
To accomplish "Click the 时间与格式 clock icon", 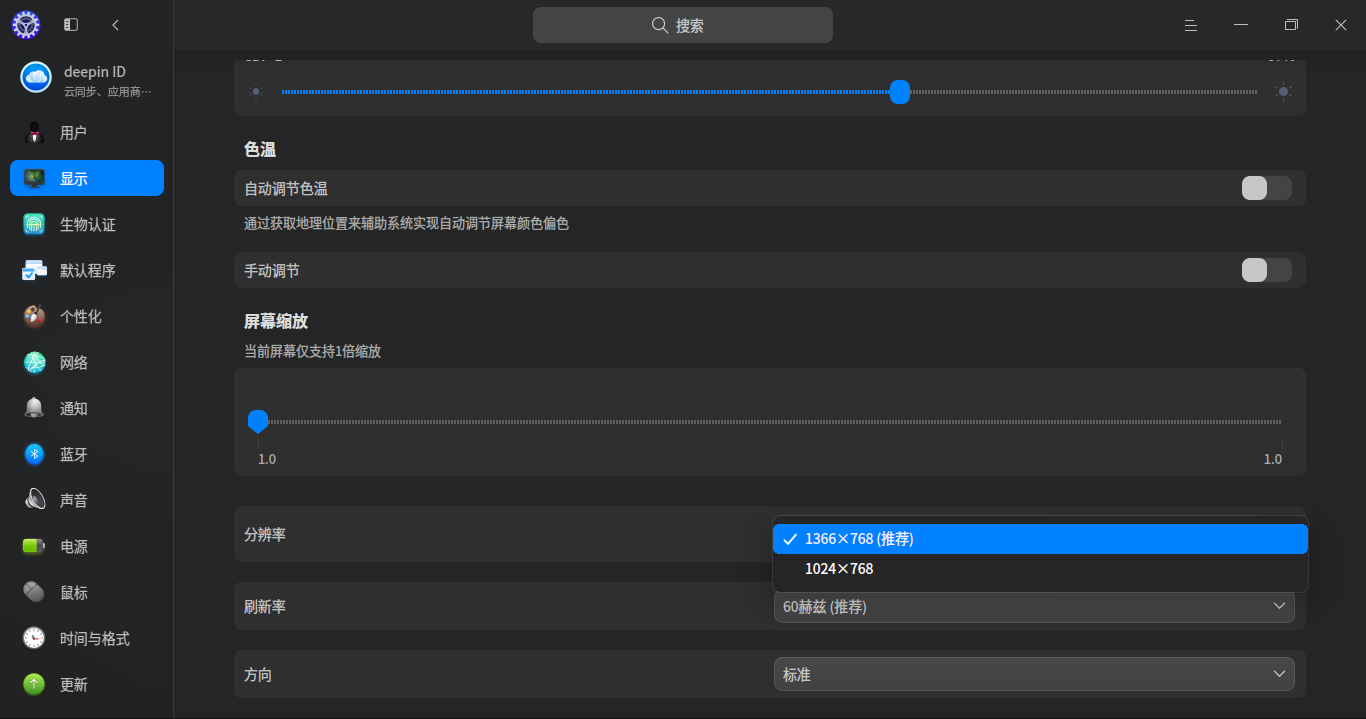I will [35, 639].
